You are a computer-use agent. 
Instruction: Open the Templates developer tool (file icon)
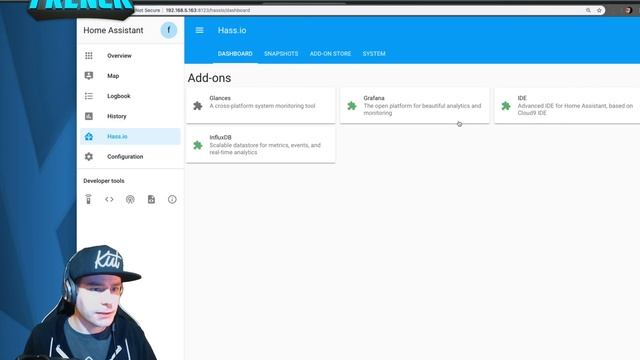click(x=151, y=199)
